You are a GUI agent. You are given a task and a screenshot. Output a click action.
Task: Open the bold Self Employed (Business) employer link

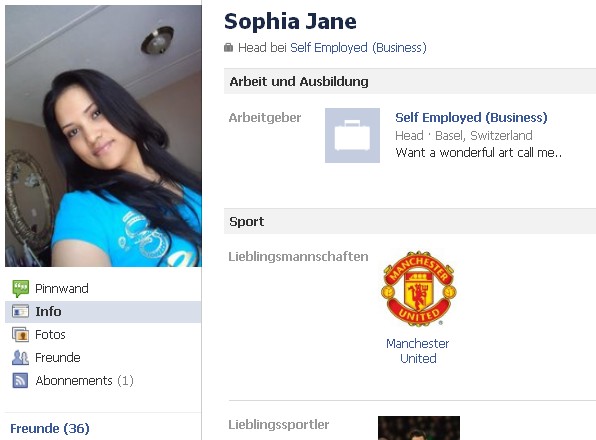471,117
